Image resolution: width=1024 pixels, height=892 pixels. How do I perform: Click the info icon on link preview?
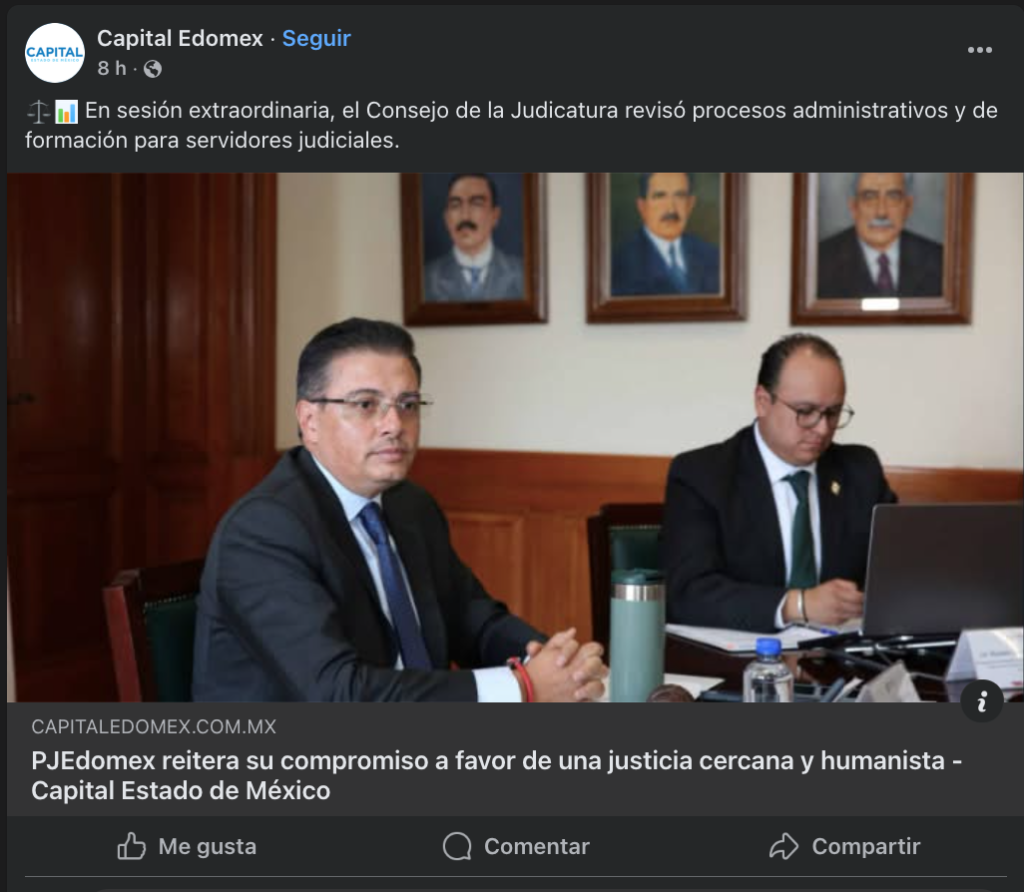[982, 701]
